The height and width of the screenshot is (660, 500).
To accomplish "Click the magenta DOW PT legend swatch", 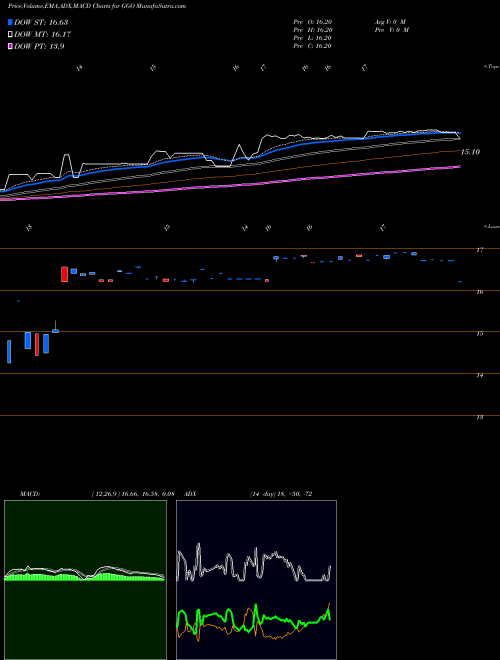I will (x=10, y=47).
